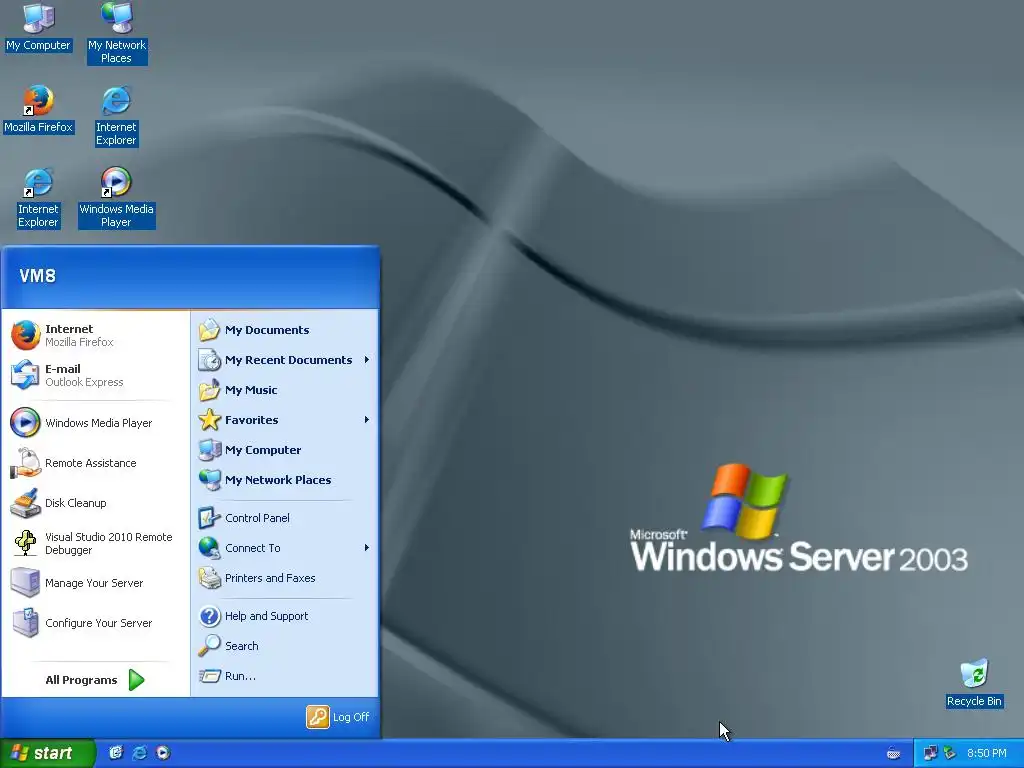Click the network computers tray icon
The image size is (1024, 768).
tap(931, 753)
